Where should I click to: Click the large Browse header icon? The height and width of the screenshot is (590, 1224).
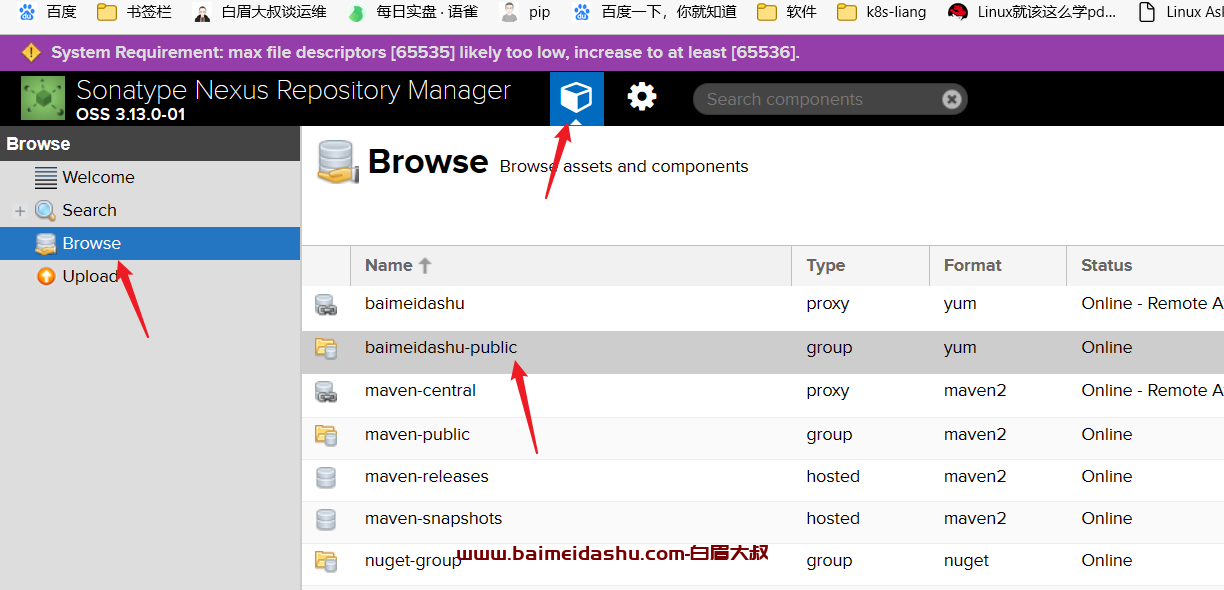338,162
